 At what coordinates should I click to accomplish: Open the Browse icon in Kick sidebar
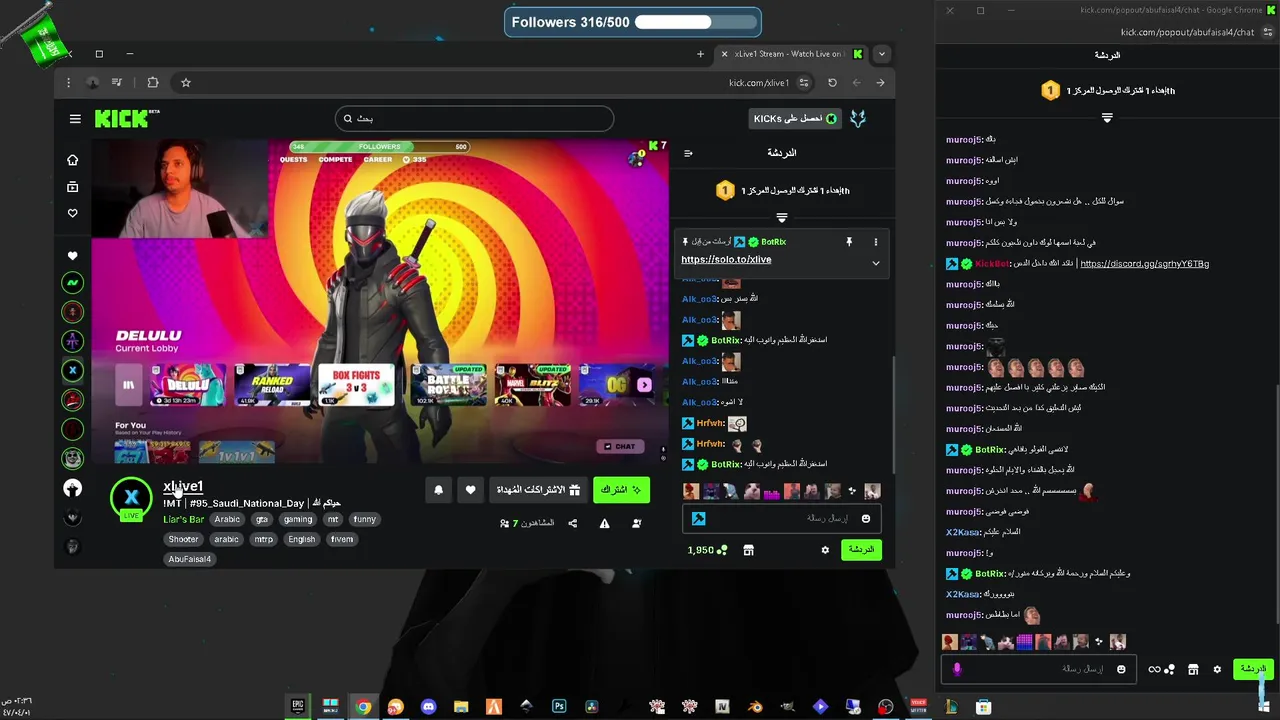click(72, 187)
